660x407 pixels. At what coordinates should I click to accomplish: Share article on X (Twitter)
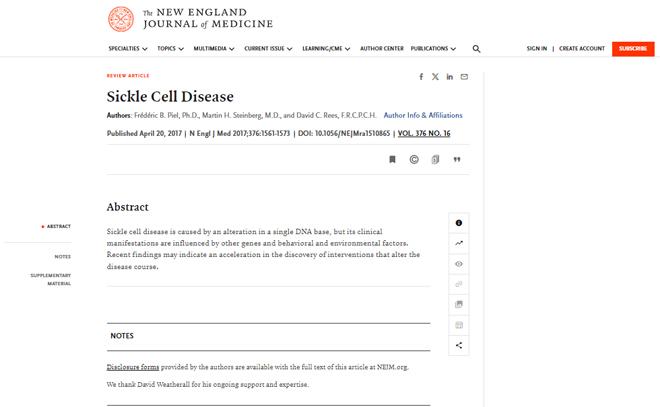tap(435, 77)
